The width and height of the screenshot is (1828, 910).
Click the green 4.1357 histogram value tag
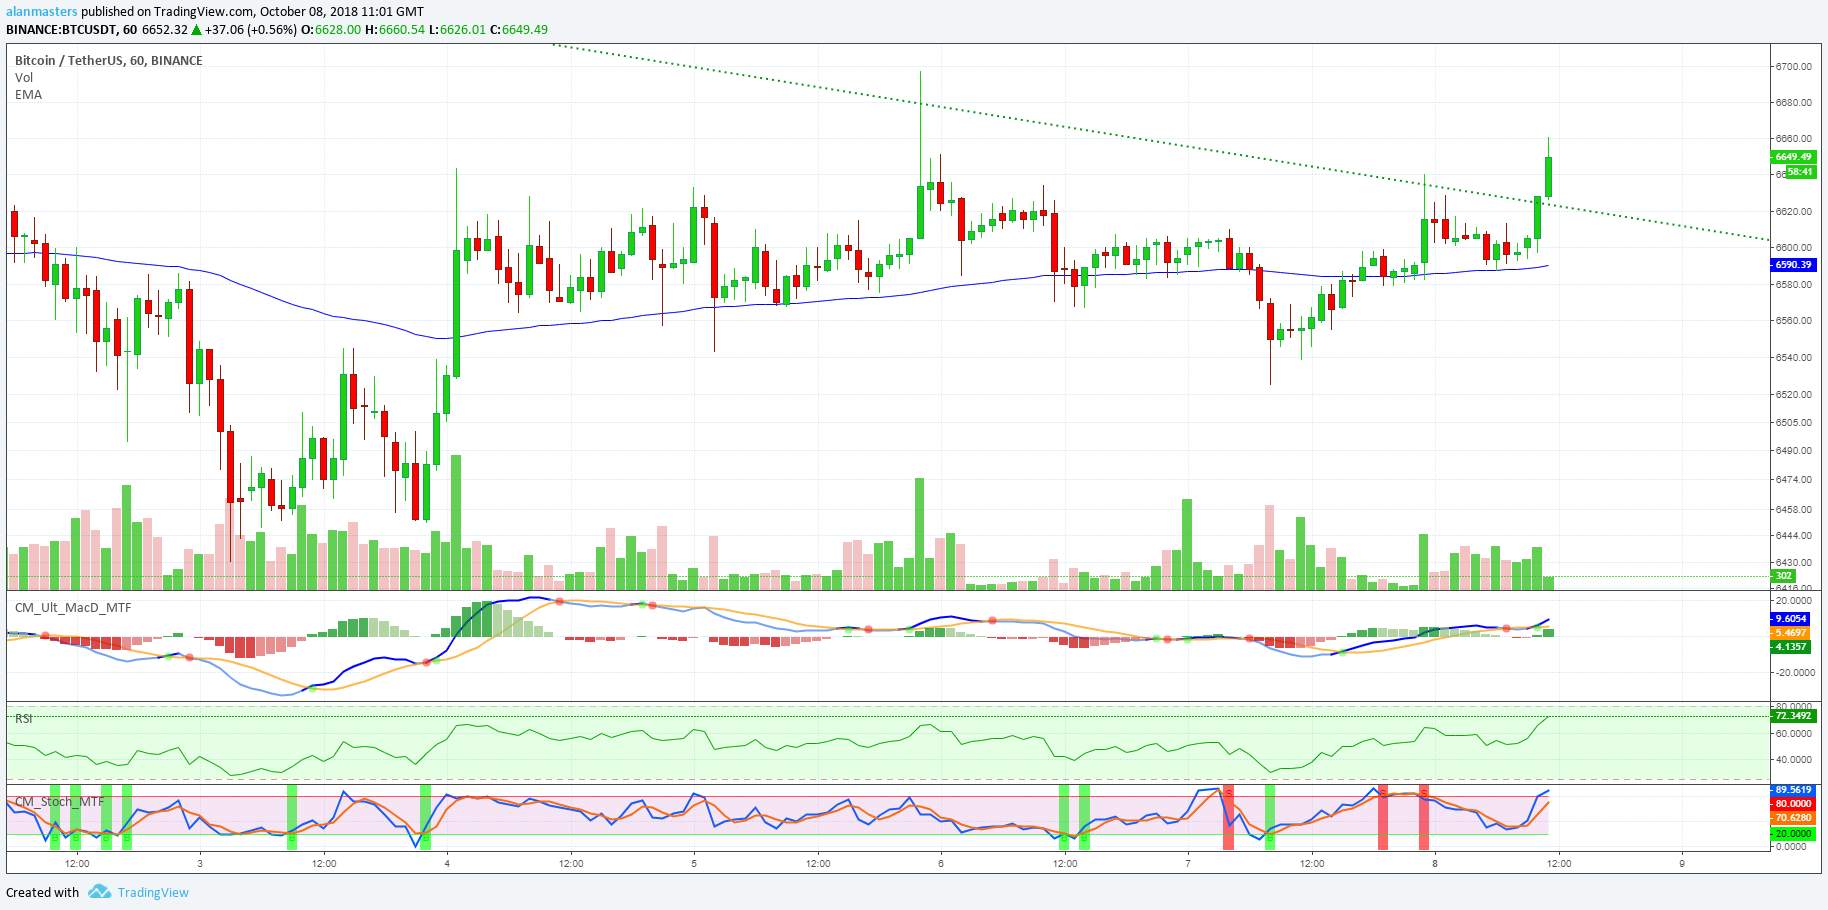tap(1790, 647)
